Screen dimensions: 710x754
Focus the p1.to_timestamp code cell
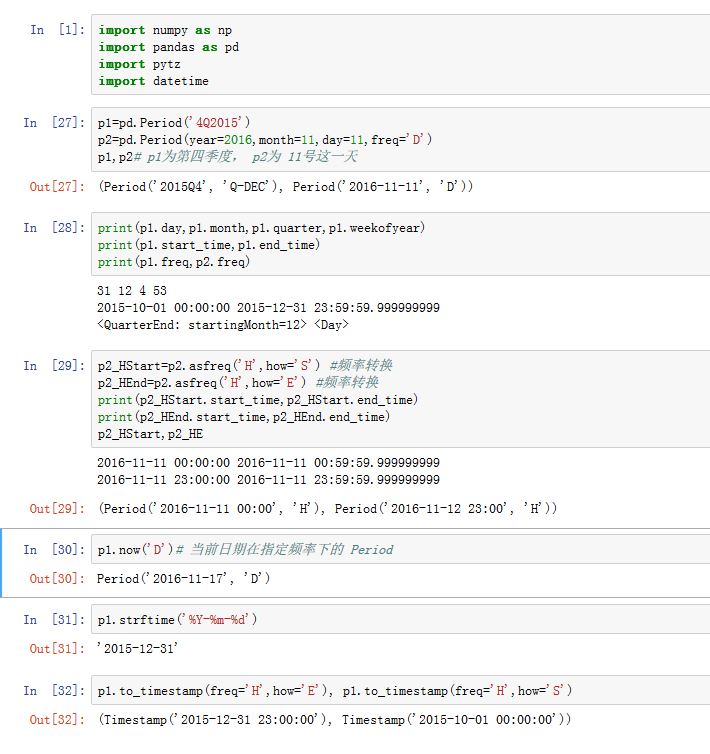400,691
